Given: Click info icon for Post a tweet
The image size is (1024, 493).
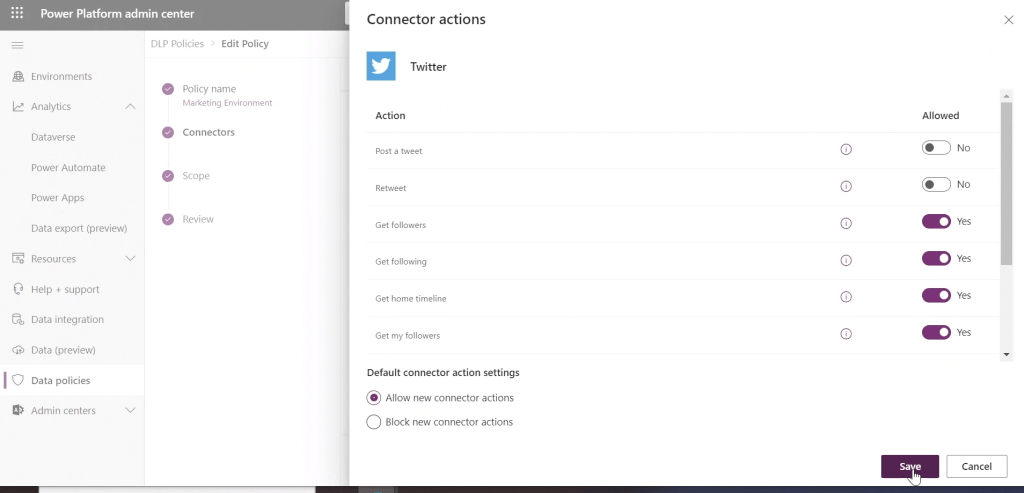Looking at the screenshot, I should [846, 149].
